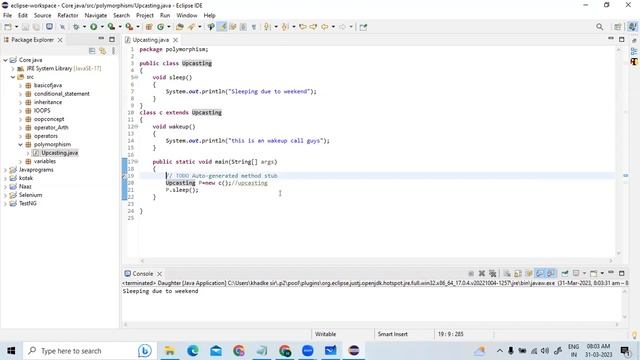Screen dimensions: 640x360
Task: Collapse the Core java project node
Action: coord(5,60)
